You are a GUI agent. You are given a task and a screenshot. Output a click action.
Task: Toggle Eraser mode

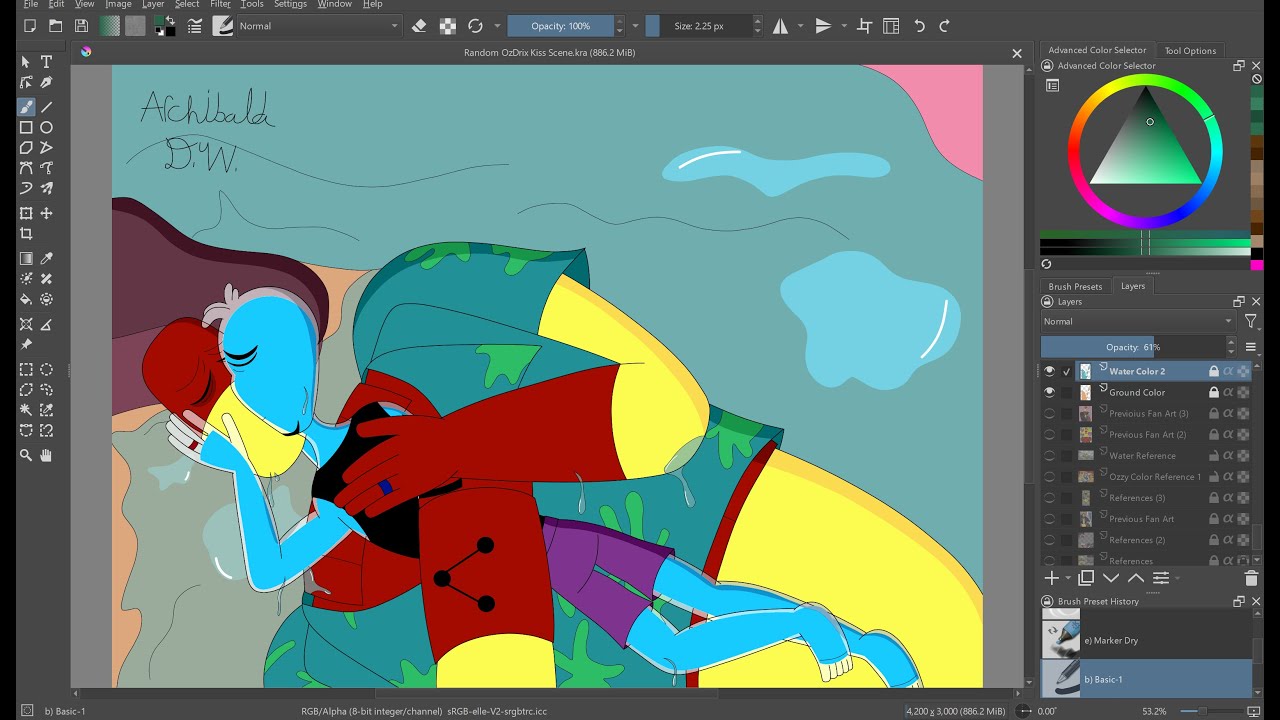(419, 26)
